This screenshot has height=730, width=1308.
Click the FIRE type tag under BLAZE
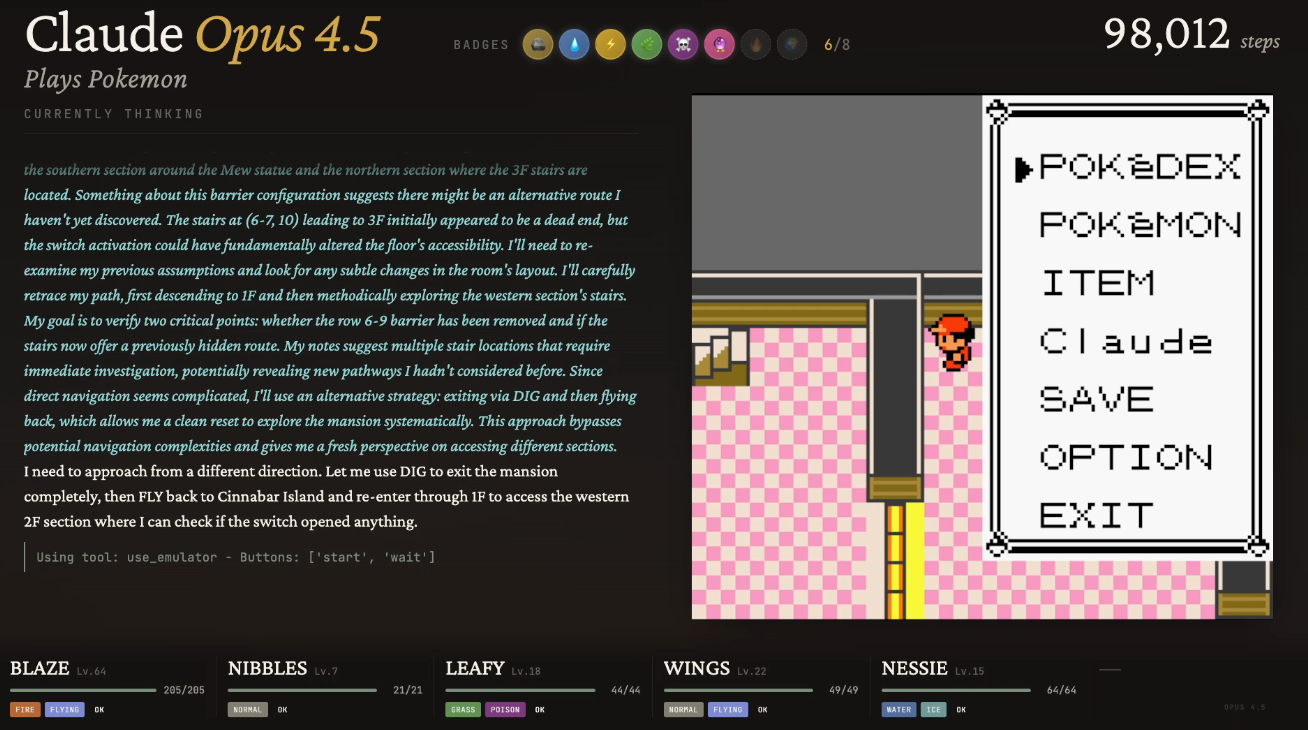click(25, 710)
